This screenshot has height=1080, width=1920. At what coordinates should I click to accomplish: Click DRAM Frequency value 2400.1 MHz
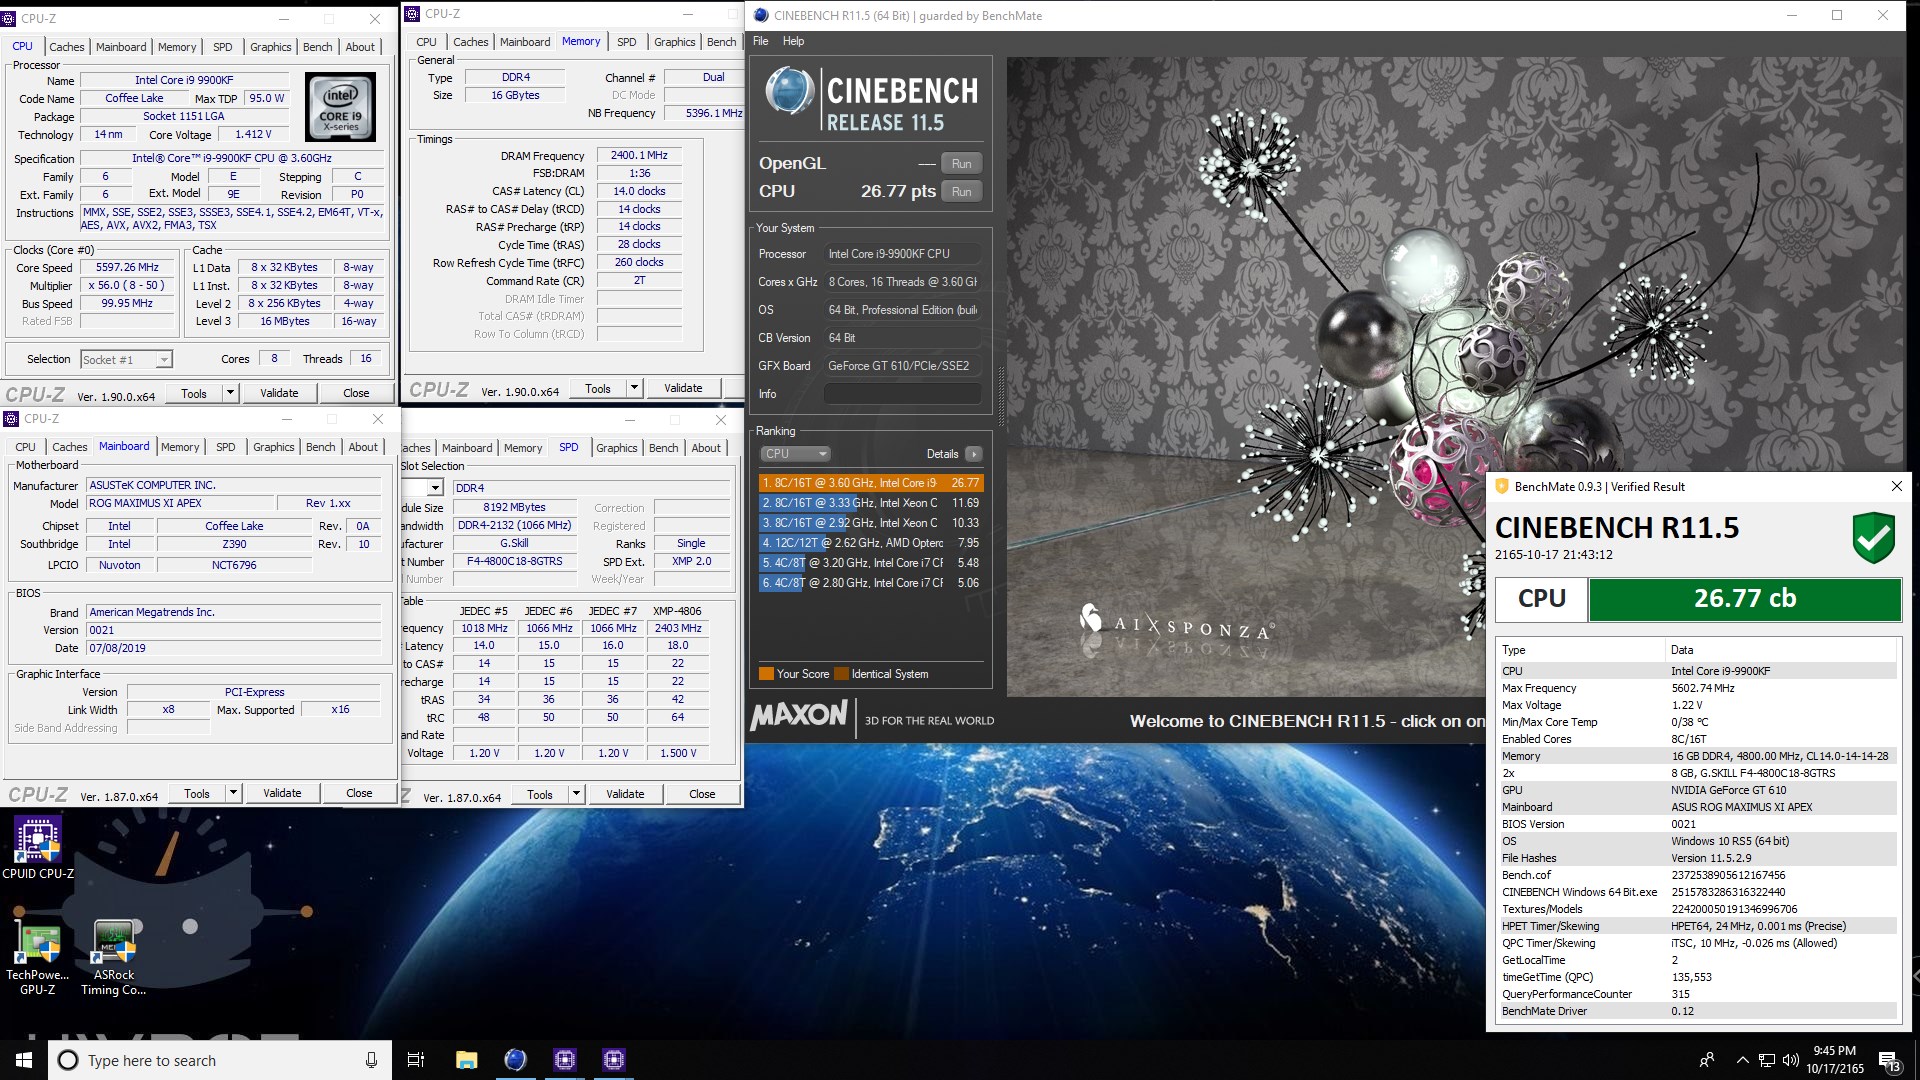[639, 156]
